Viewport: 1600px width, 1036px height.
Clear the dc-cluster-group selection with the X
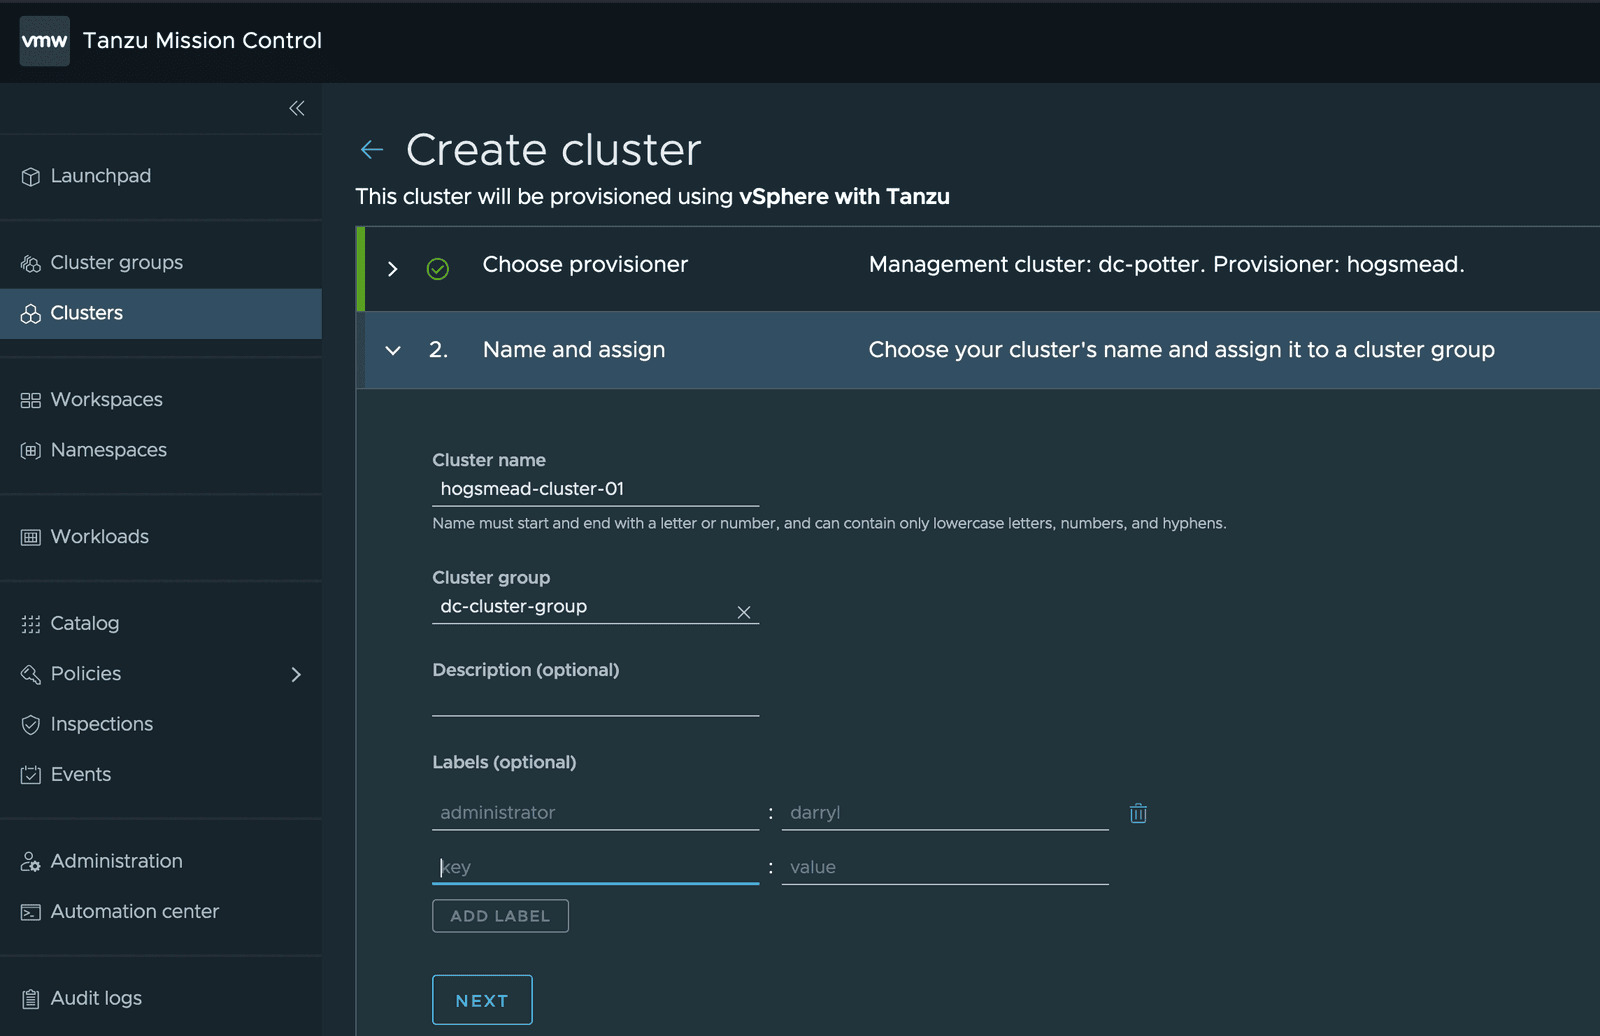744,611
